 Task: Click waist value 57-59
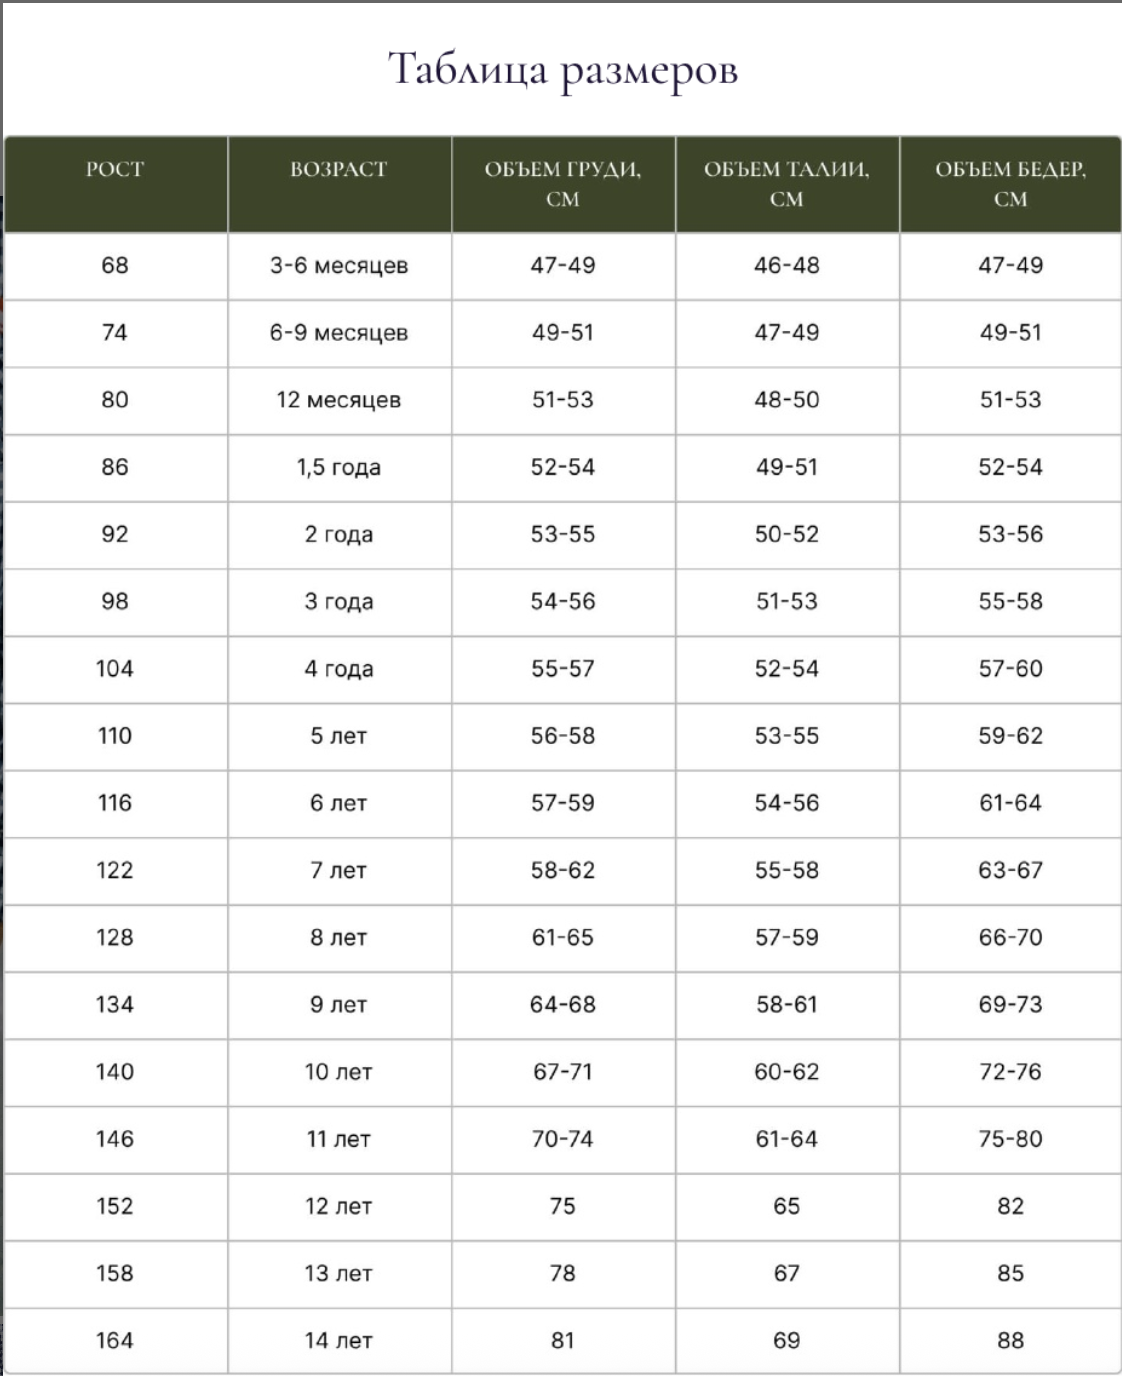tap(787, 937)
